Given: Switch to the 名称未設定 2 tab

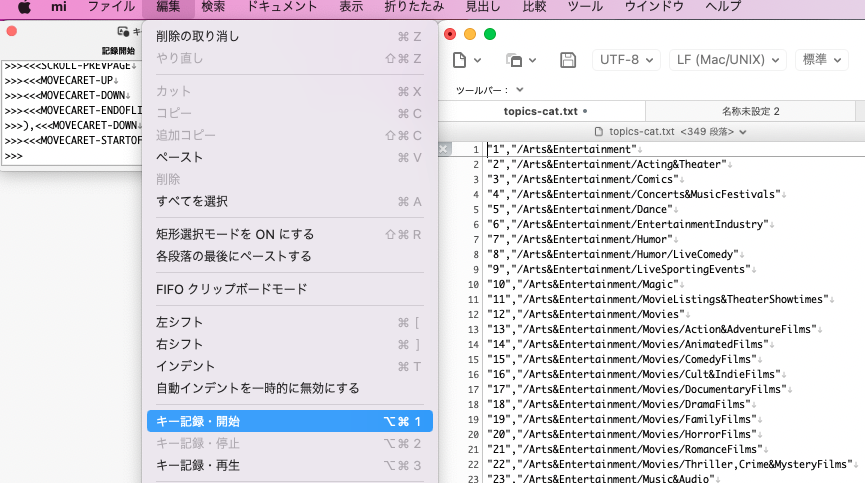Looking at the screenshot, I should (750, 110).
